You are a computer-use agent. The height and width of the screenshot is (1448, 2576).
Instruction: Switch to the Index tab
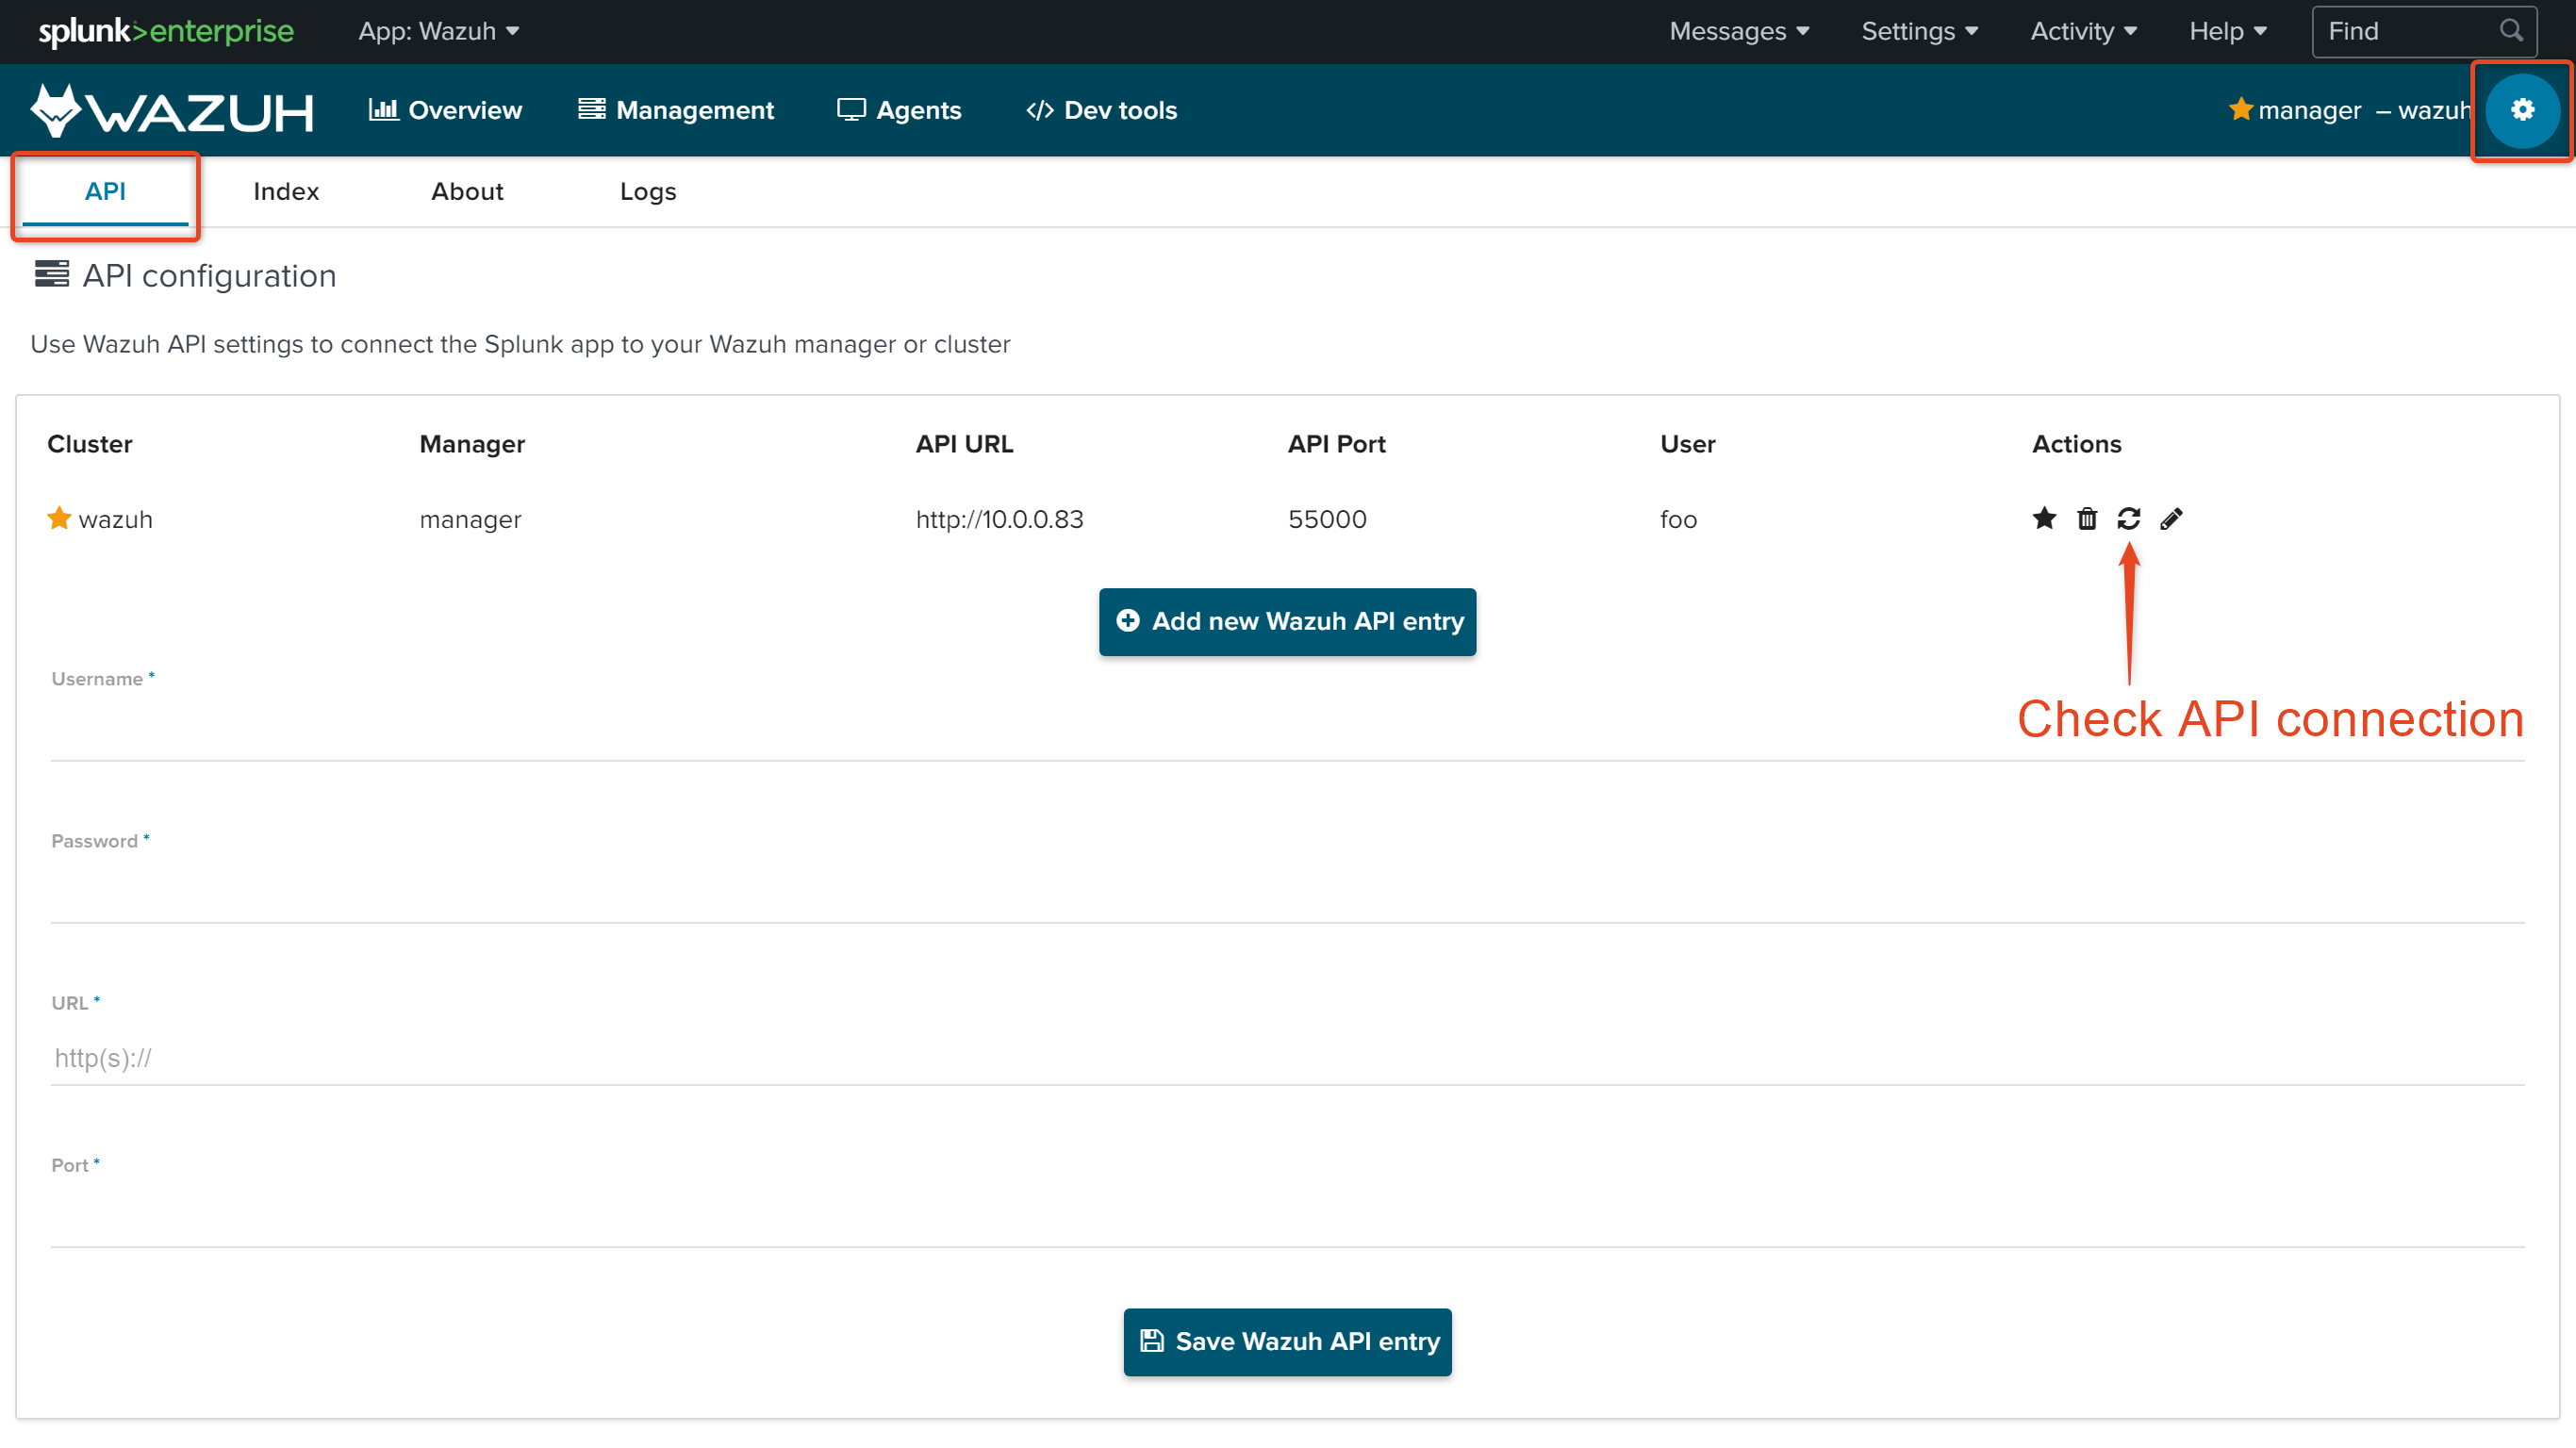[286, 192]
